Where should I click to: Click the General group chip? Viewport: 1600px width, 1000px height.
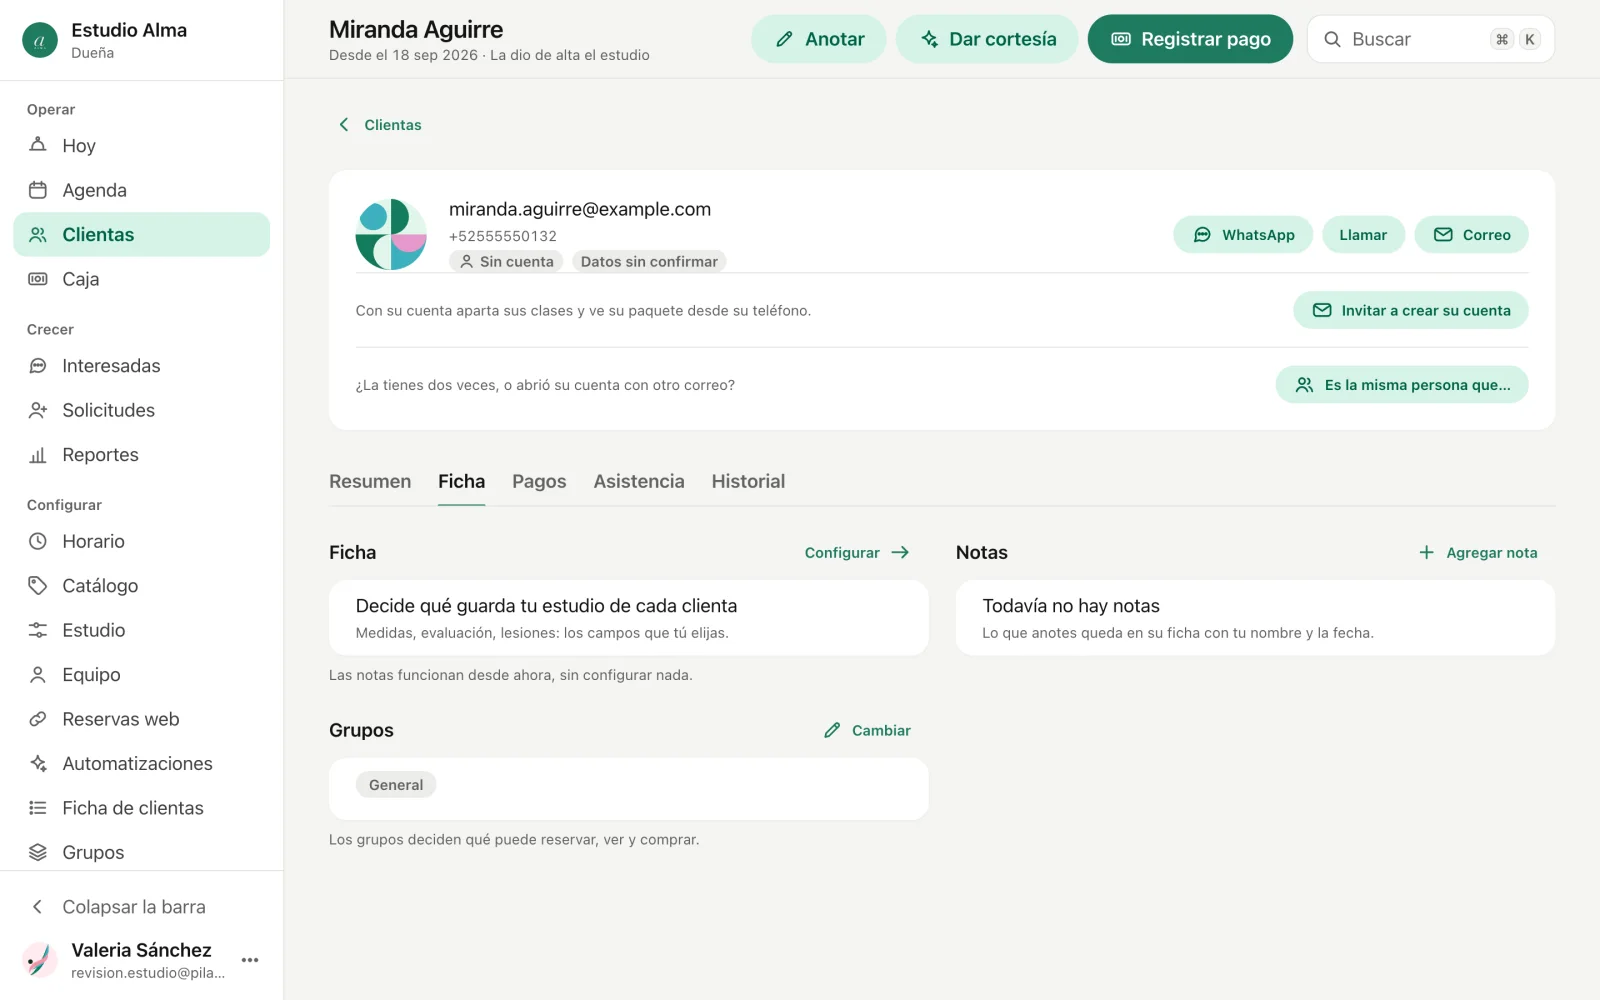point(396,785)
